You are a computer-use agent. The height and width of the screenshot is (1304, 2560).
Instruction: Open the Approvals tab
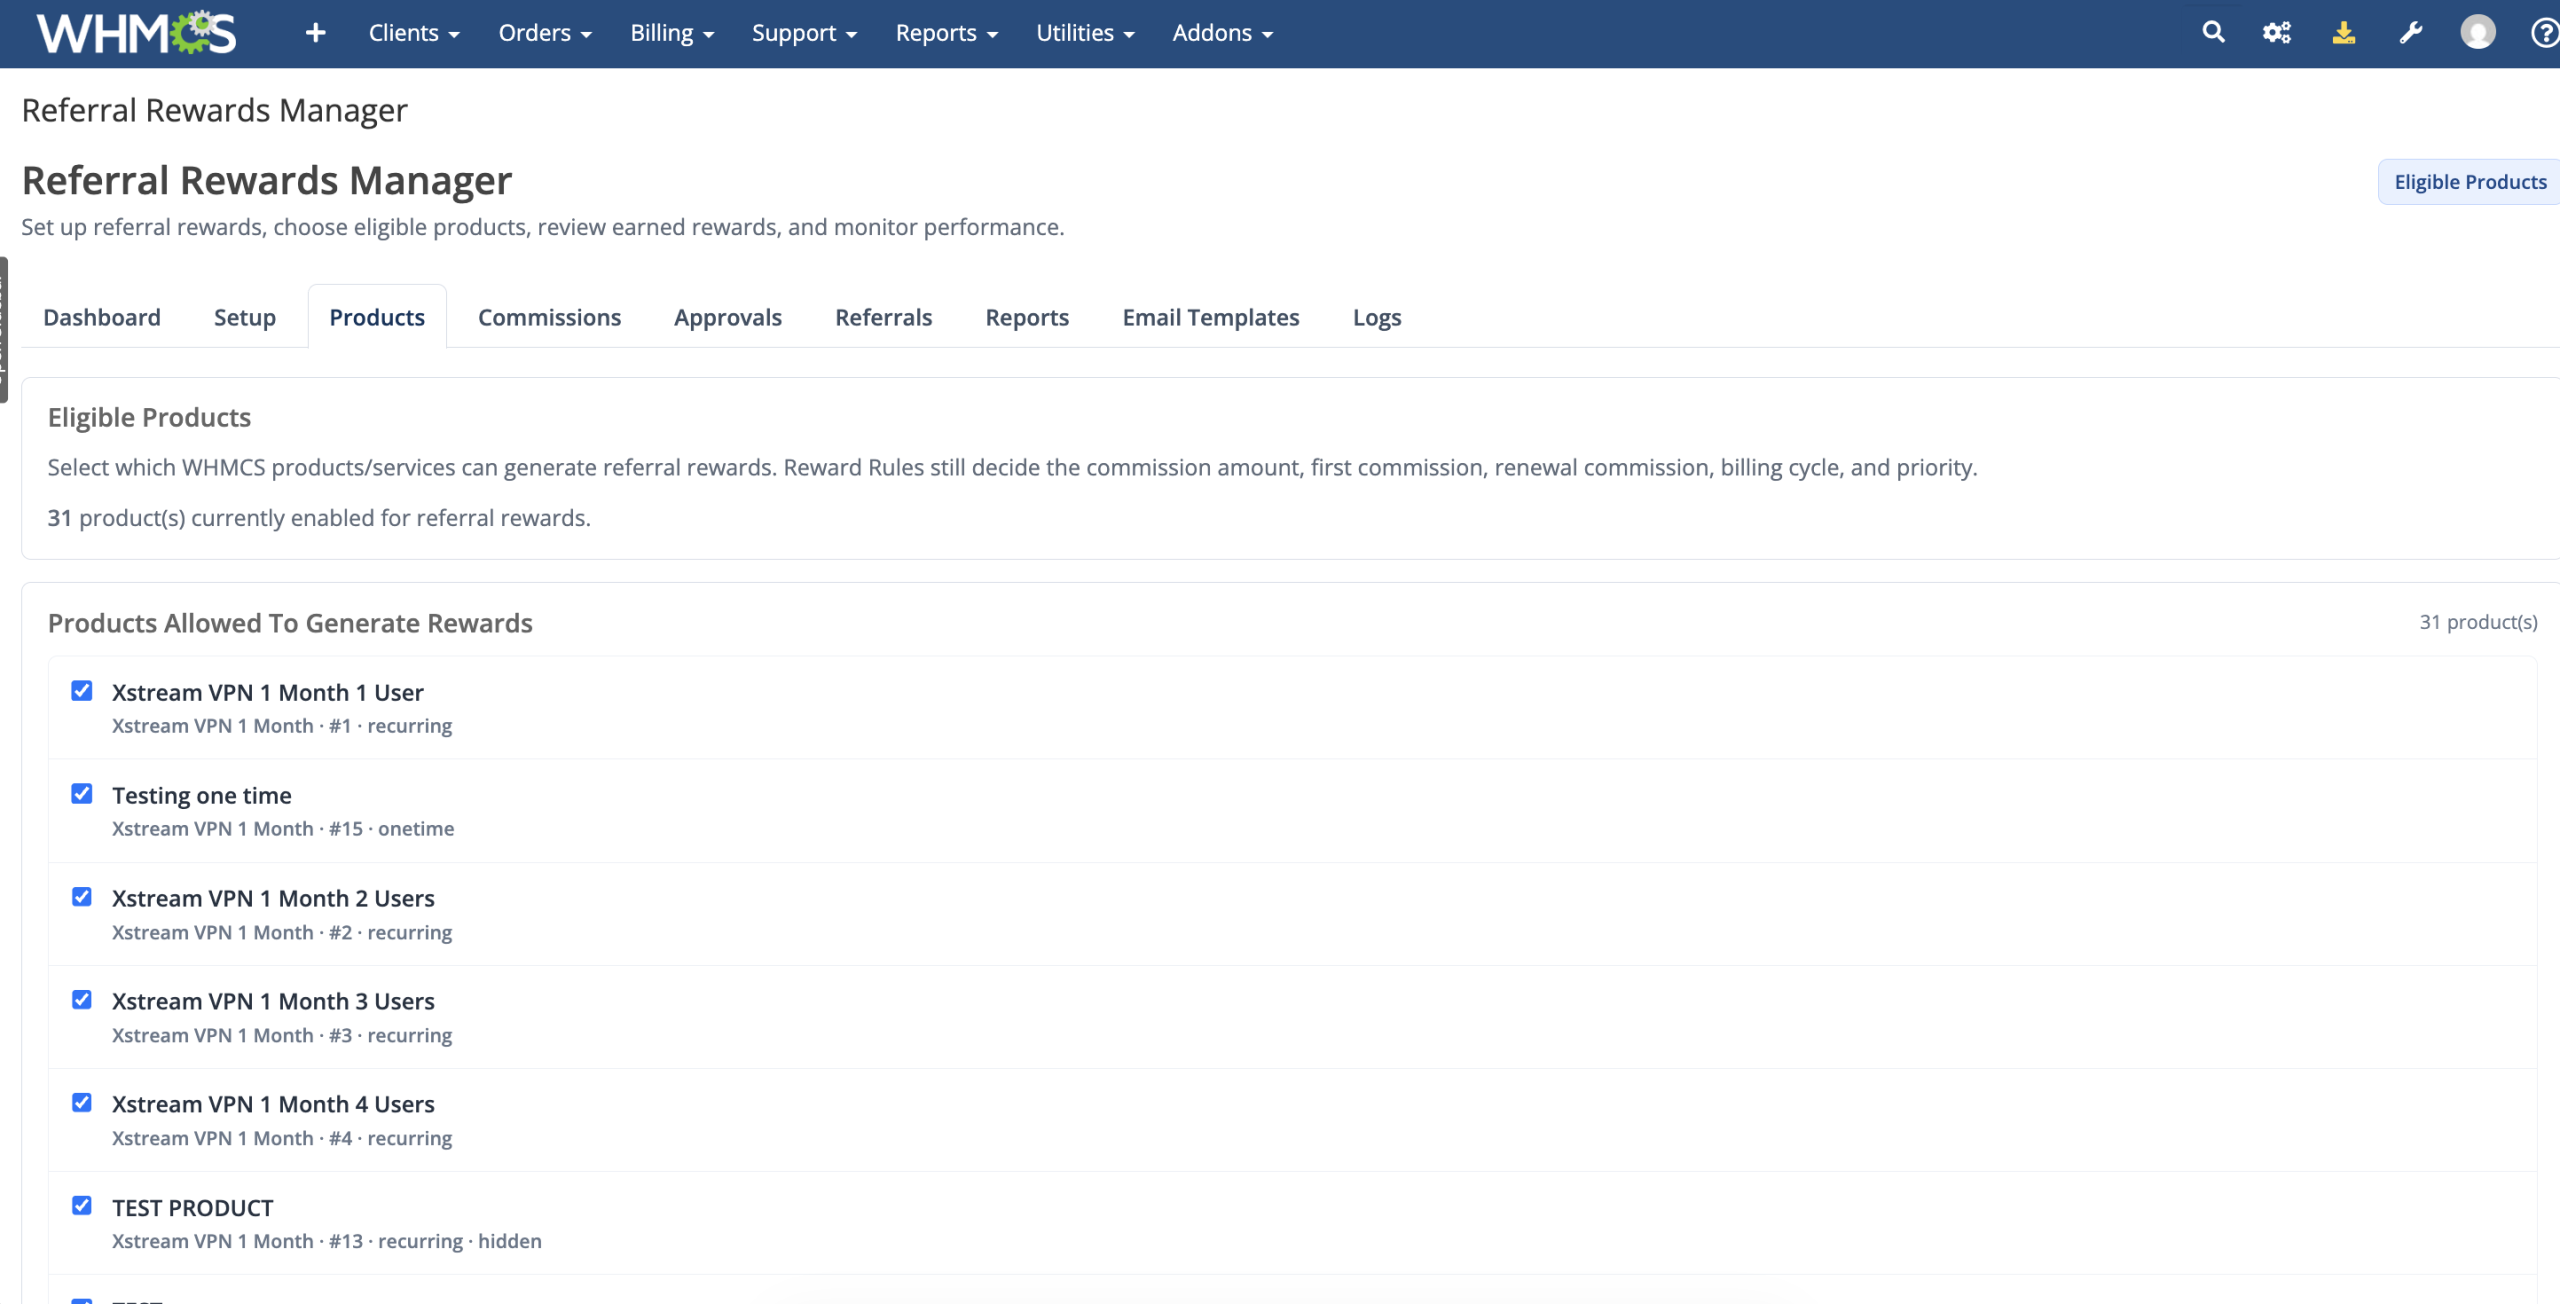728,317
